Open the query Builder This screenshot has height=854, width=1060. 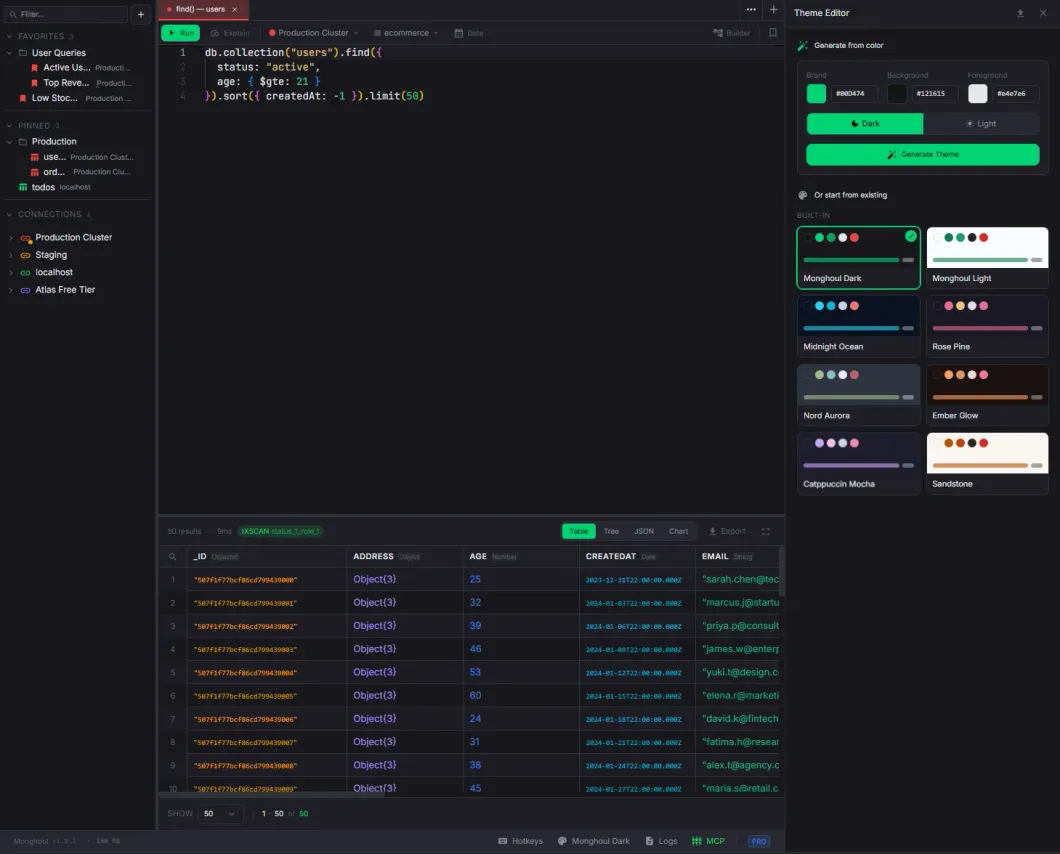pos(731,32)
